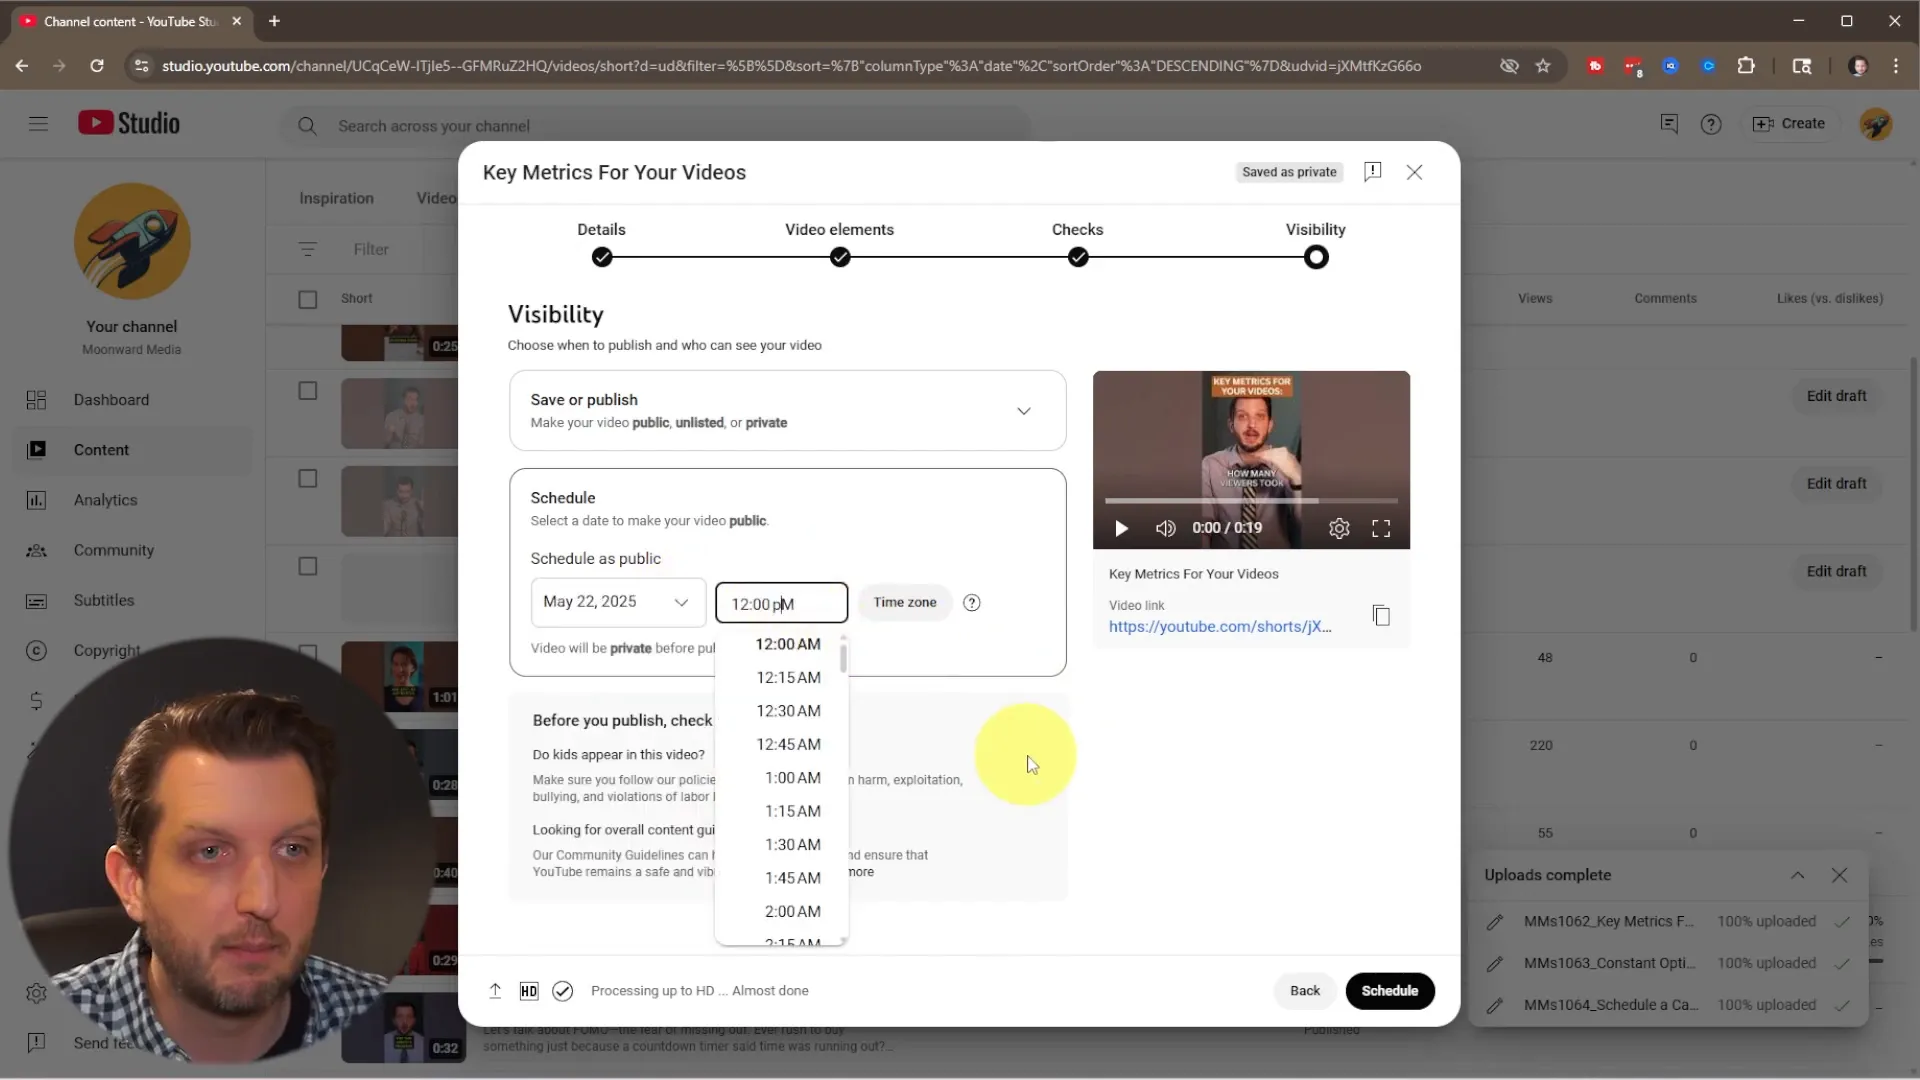Edit the MMs1062_Key Metrics upload pencil icon
Screen dimensions: 1920x1080
click(x=1495, y=922)
